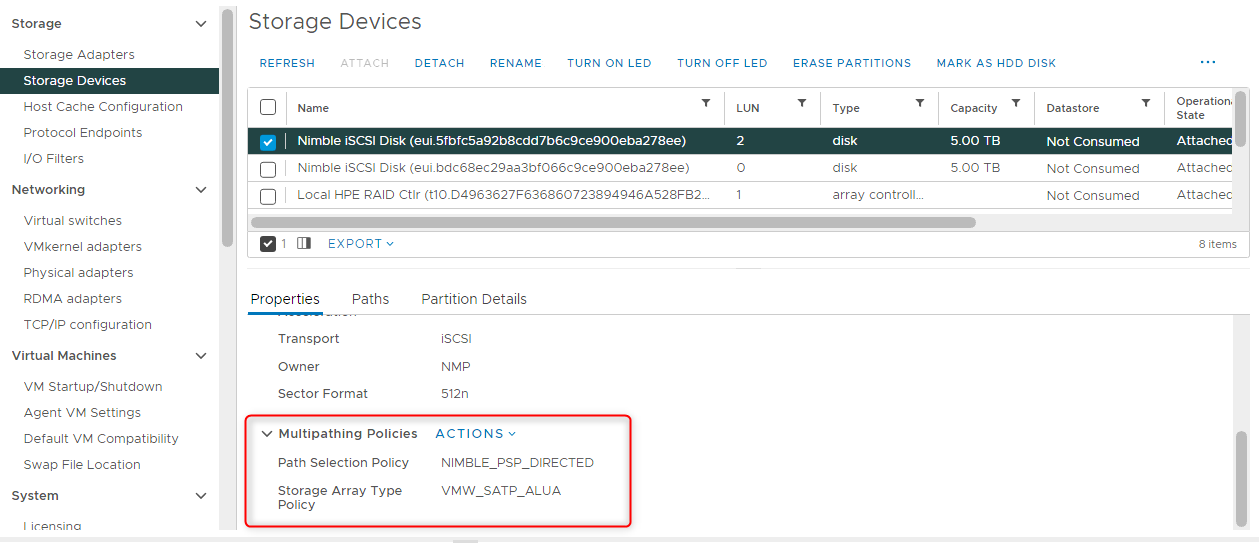Image resolution: width=1259 pixels, height=543 pixels.
Task: Click the 512n Sector Format value
Action: (454, 394)
